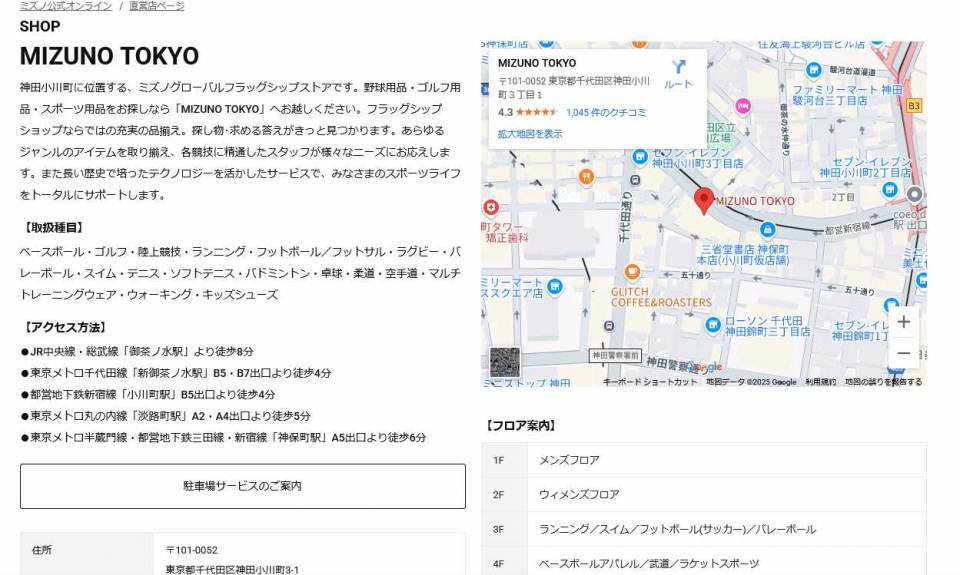
Task: Click the GLITCH COFFEE&ROASTERS cafe marker
Action: pos(632,272)
